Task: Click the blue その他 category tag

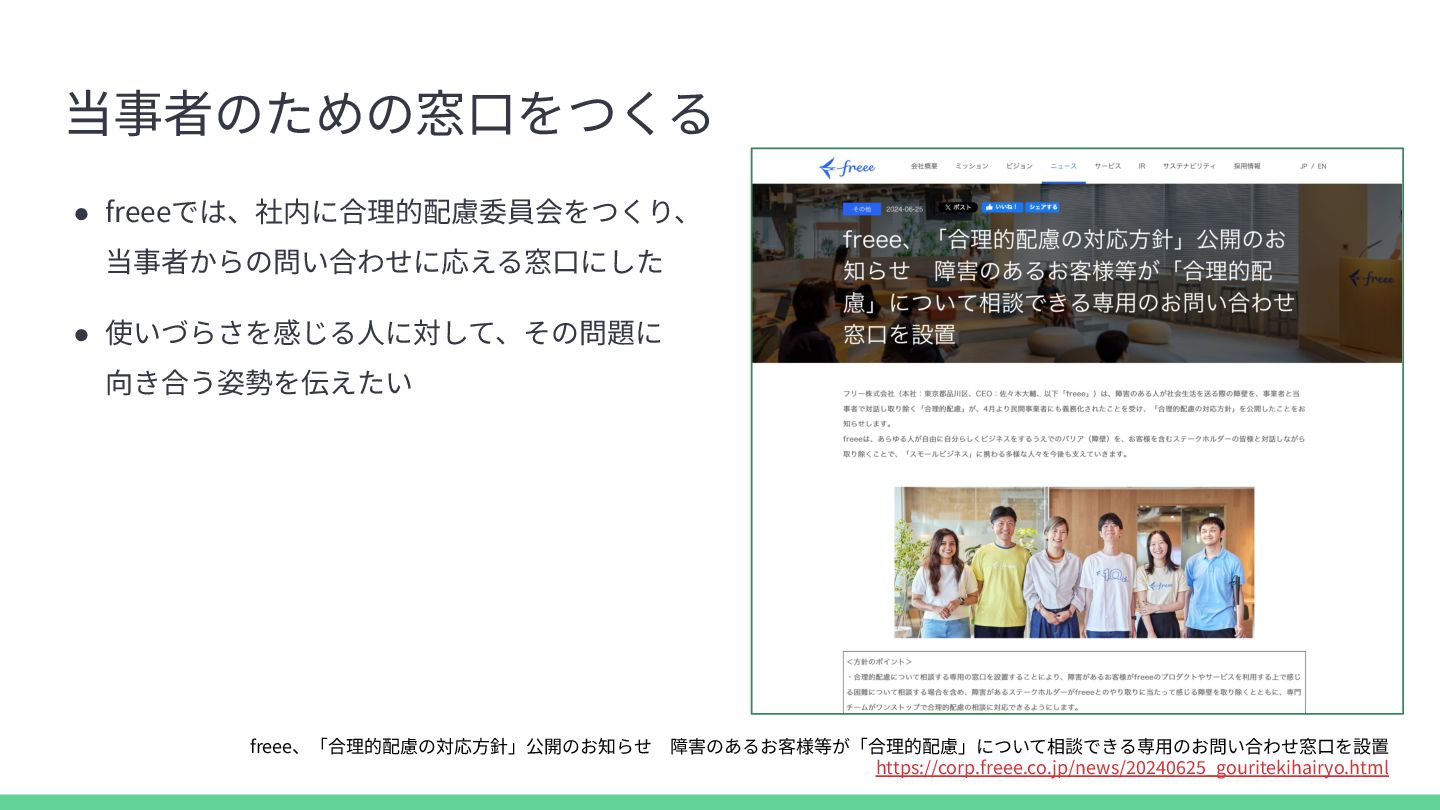Action: pyautogui.click(x=861, y=209)
